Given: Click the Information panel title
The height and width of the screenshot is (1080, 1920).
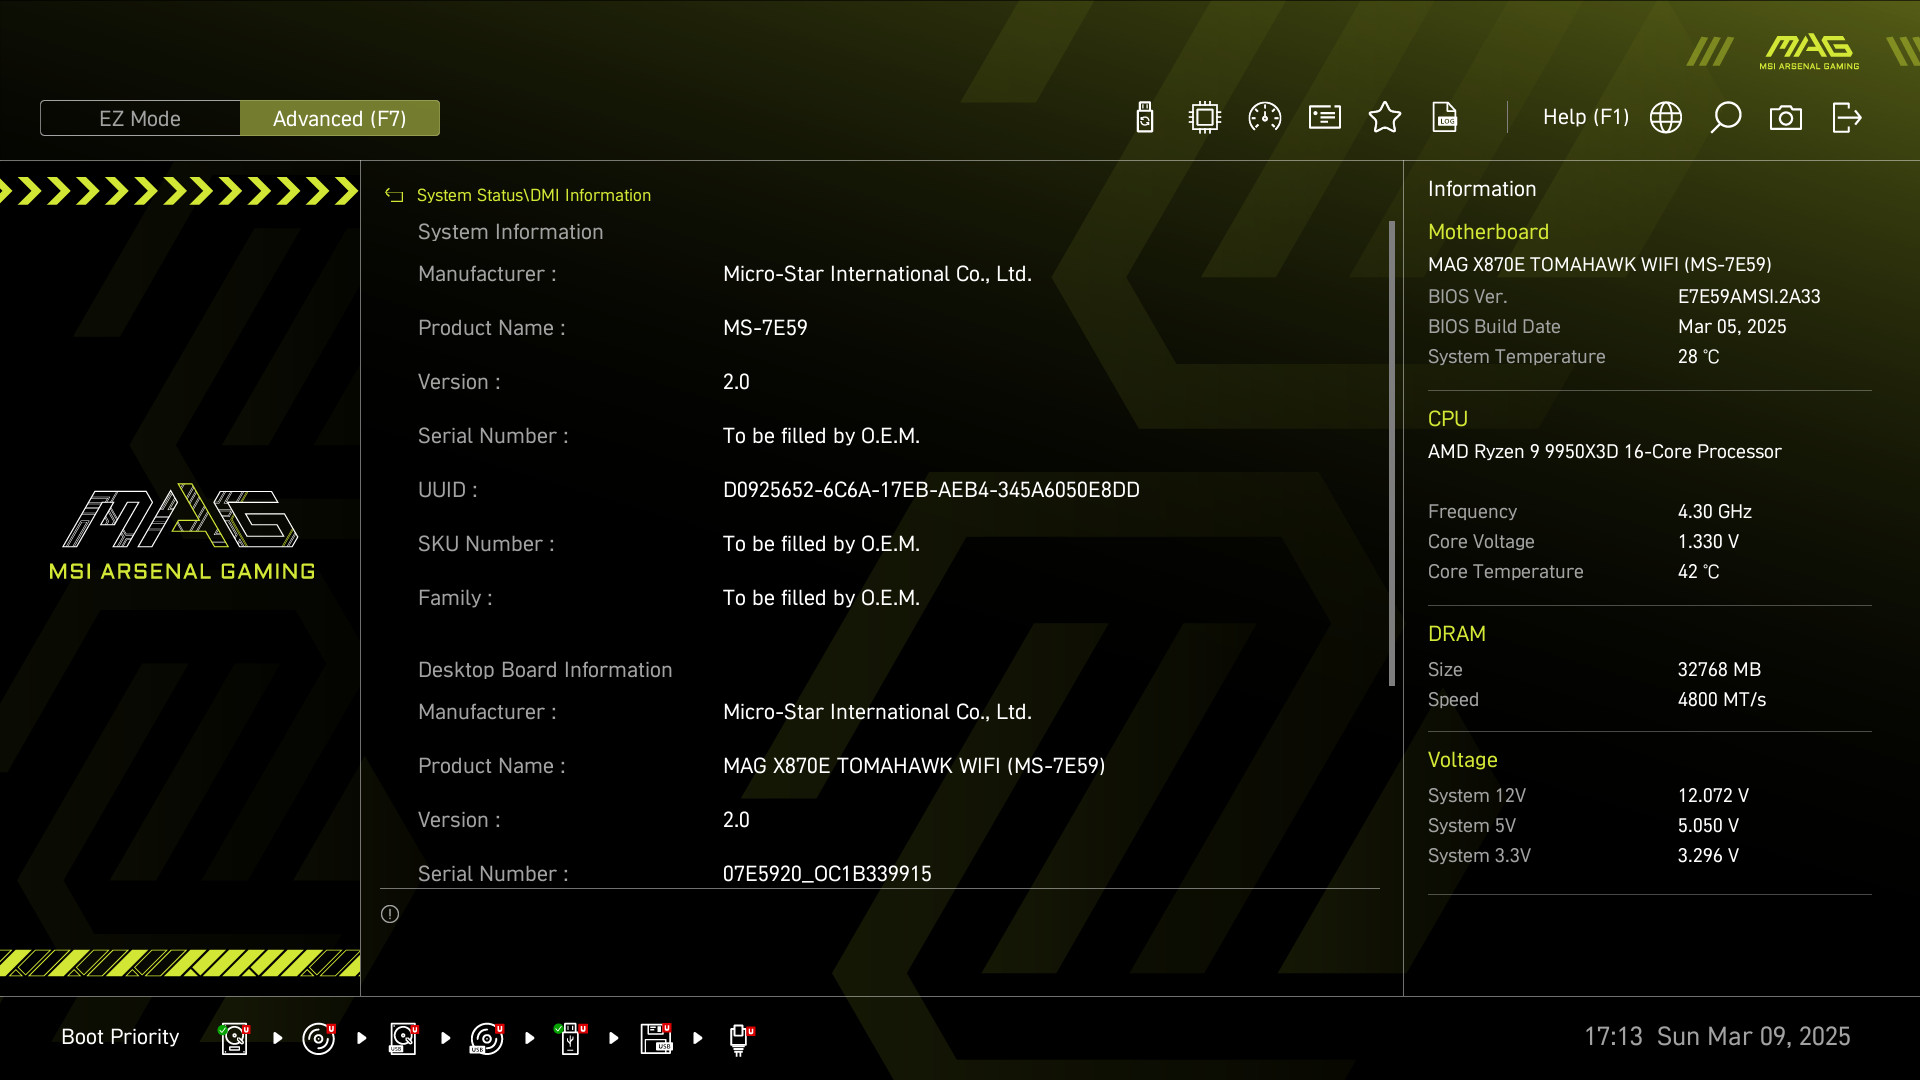Looking at the screenshot, I should point(1481,189).
